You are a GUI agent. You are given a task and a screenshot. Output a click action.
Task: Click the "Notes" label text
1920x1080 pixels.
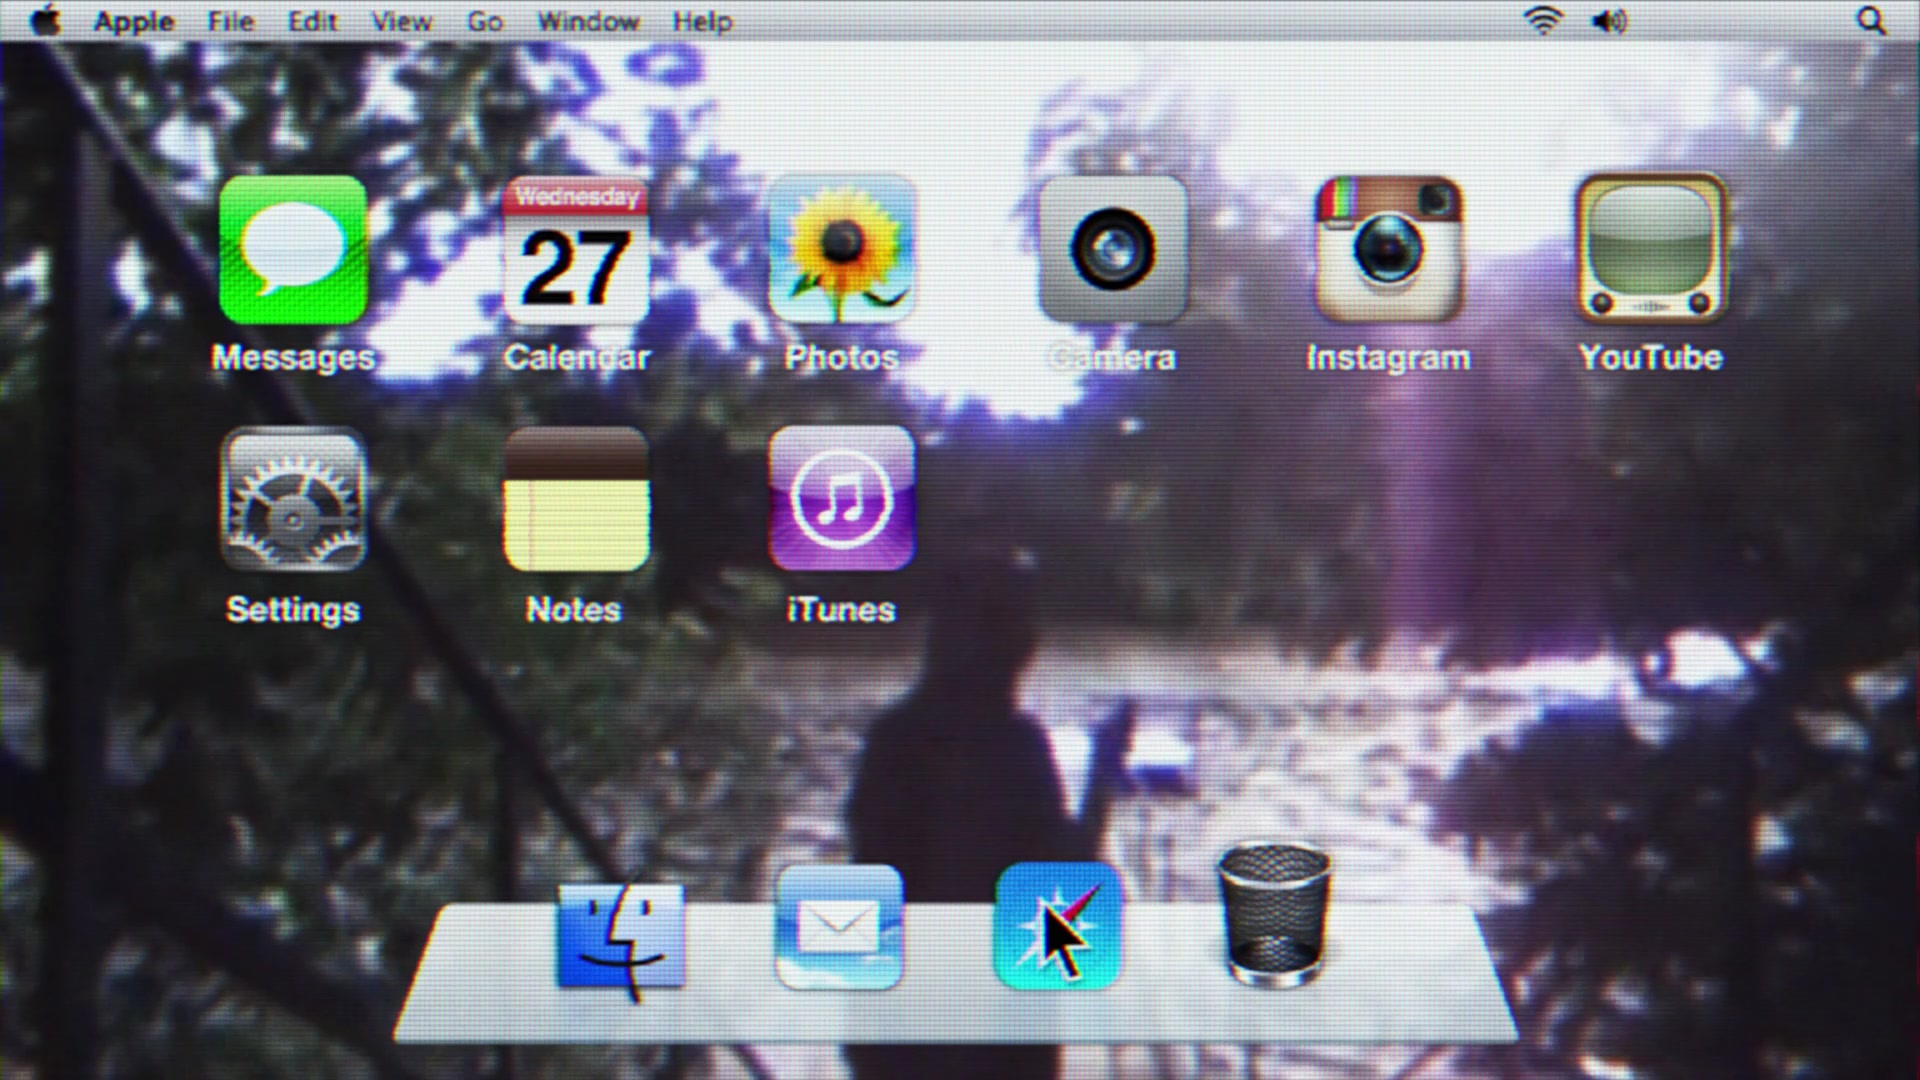click(574, 610)
